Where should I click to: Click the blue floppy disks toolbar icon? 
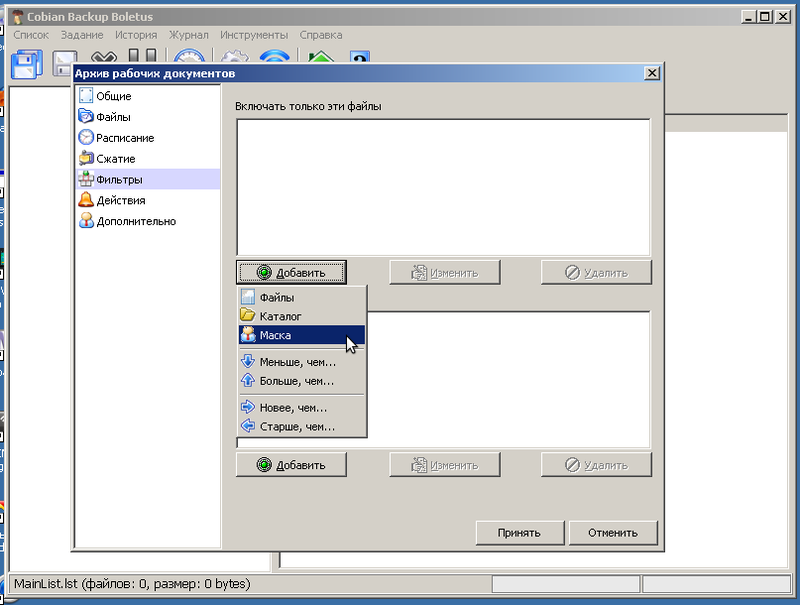(25, 65)
